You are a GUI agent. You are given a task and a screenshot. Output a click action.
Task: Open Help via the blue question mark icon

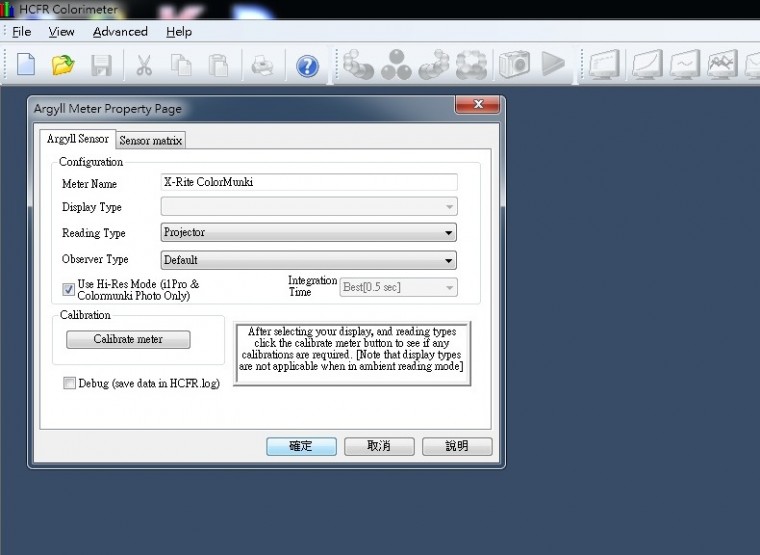[x=307, y=65]
